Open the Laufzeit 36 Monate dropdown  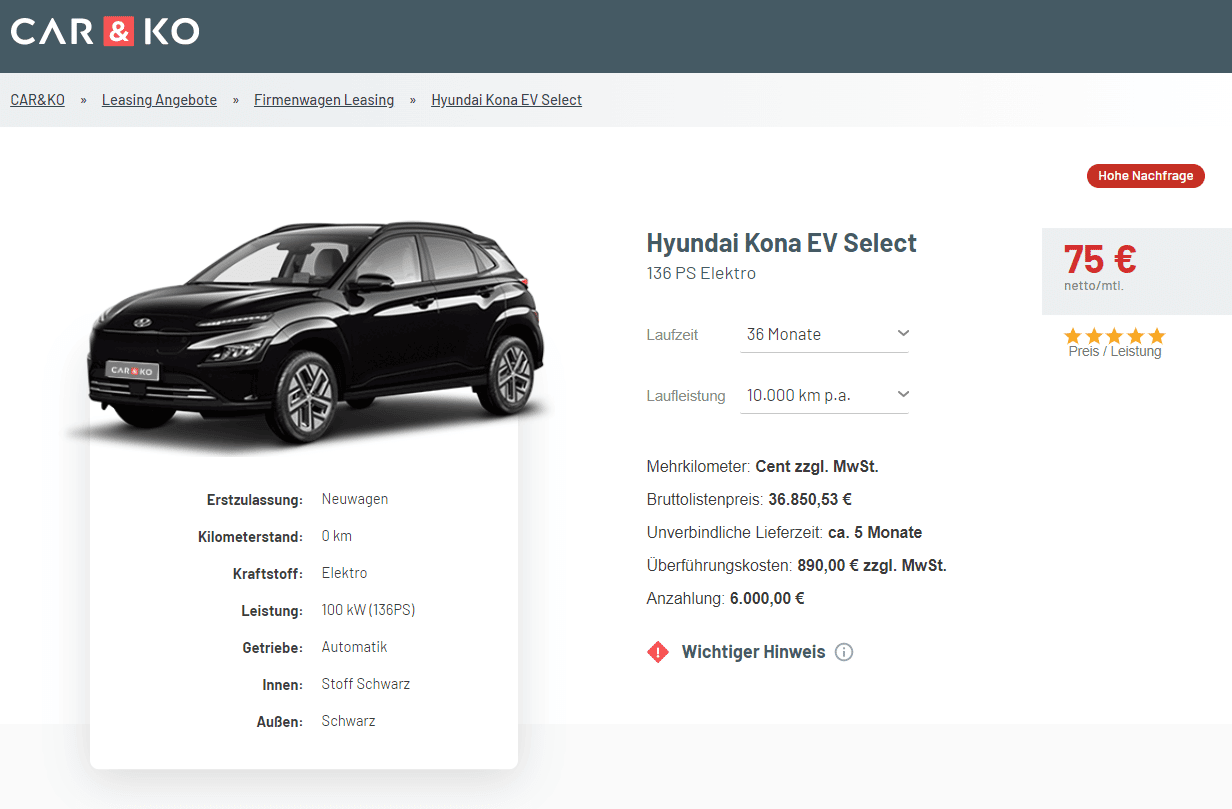825,334
